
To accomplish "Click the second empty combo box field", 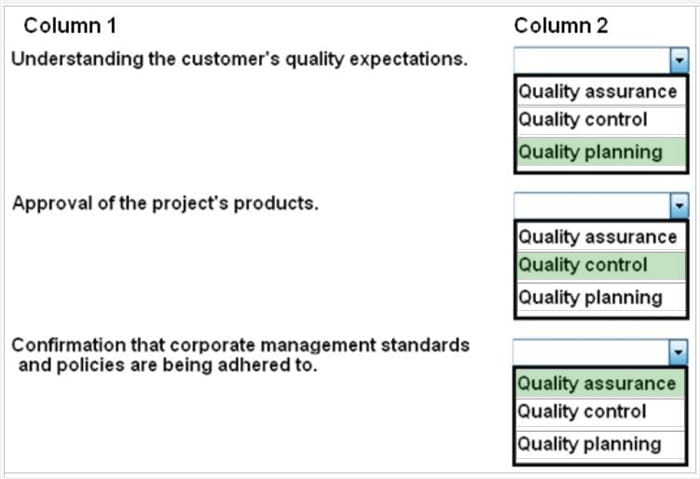I will (x=592, y=205).
